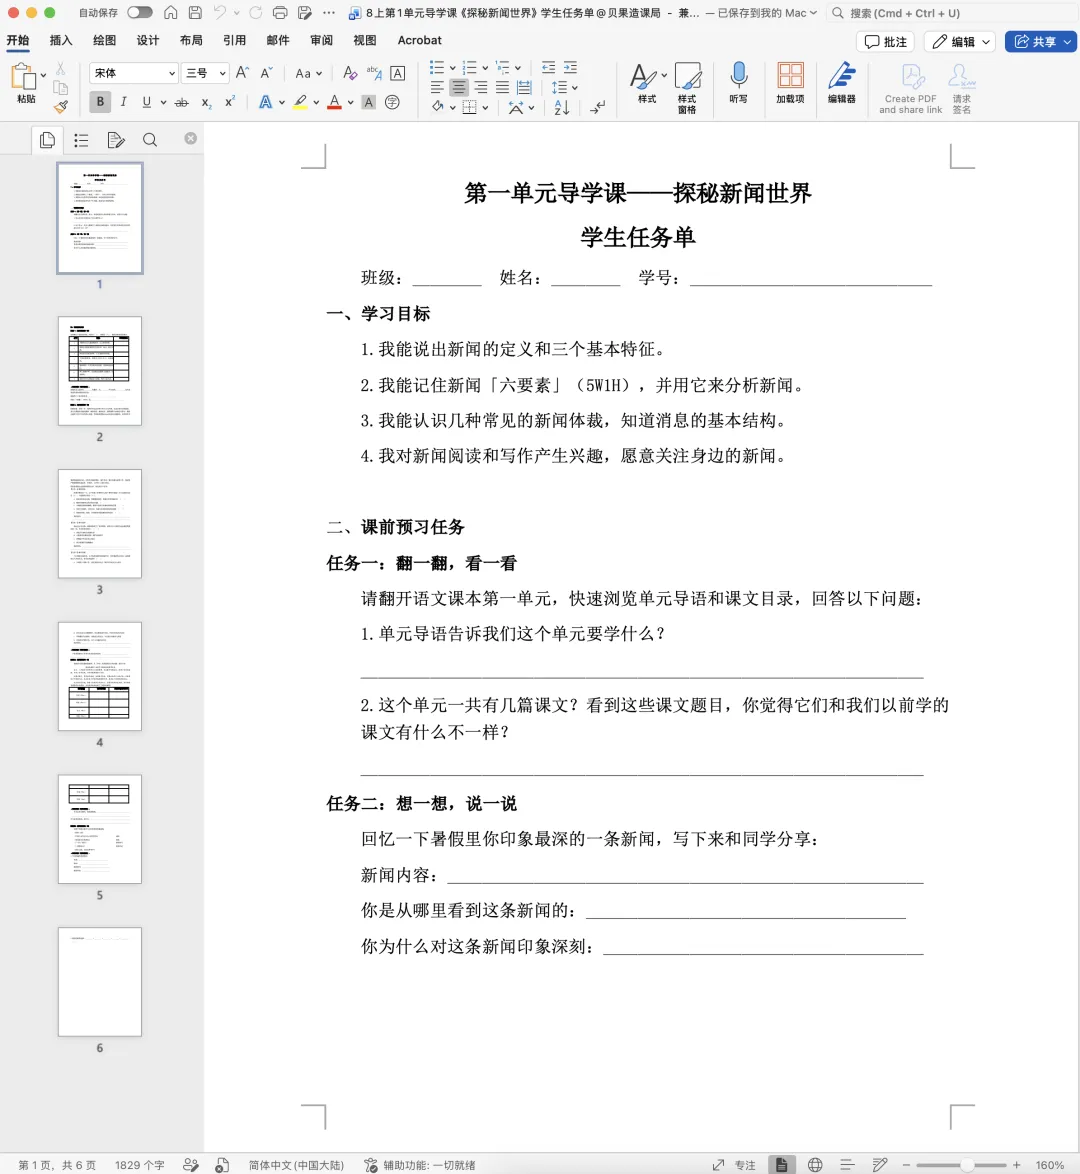
Task: Click the Format Painter brush icon
Action: 61,107
